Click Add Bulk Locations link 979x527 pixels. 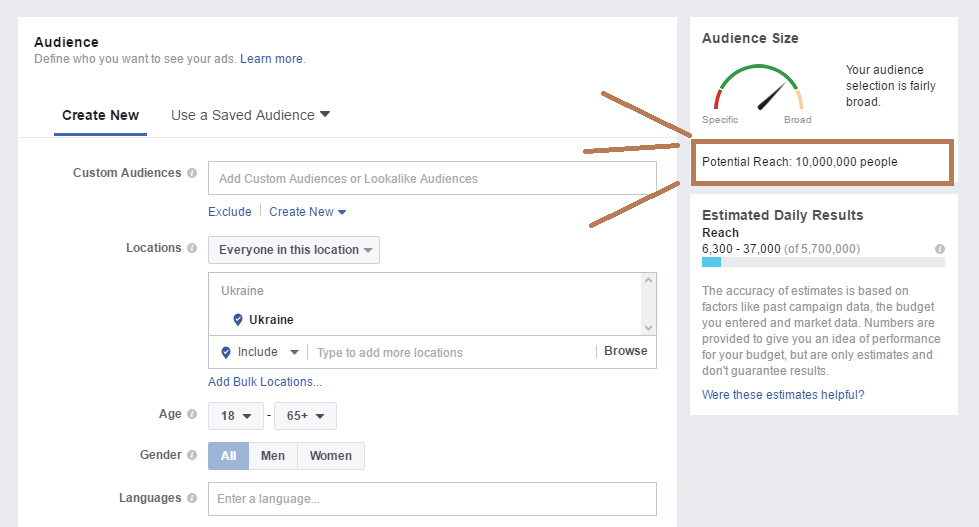click(265, 382)
